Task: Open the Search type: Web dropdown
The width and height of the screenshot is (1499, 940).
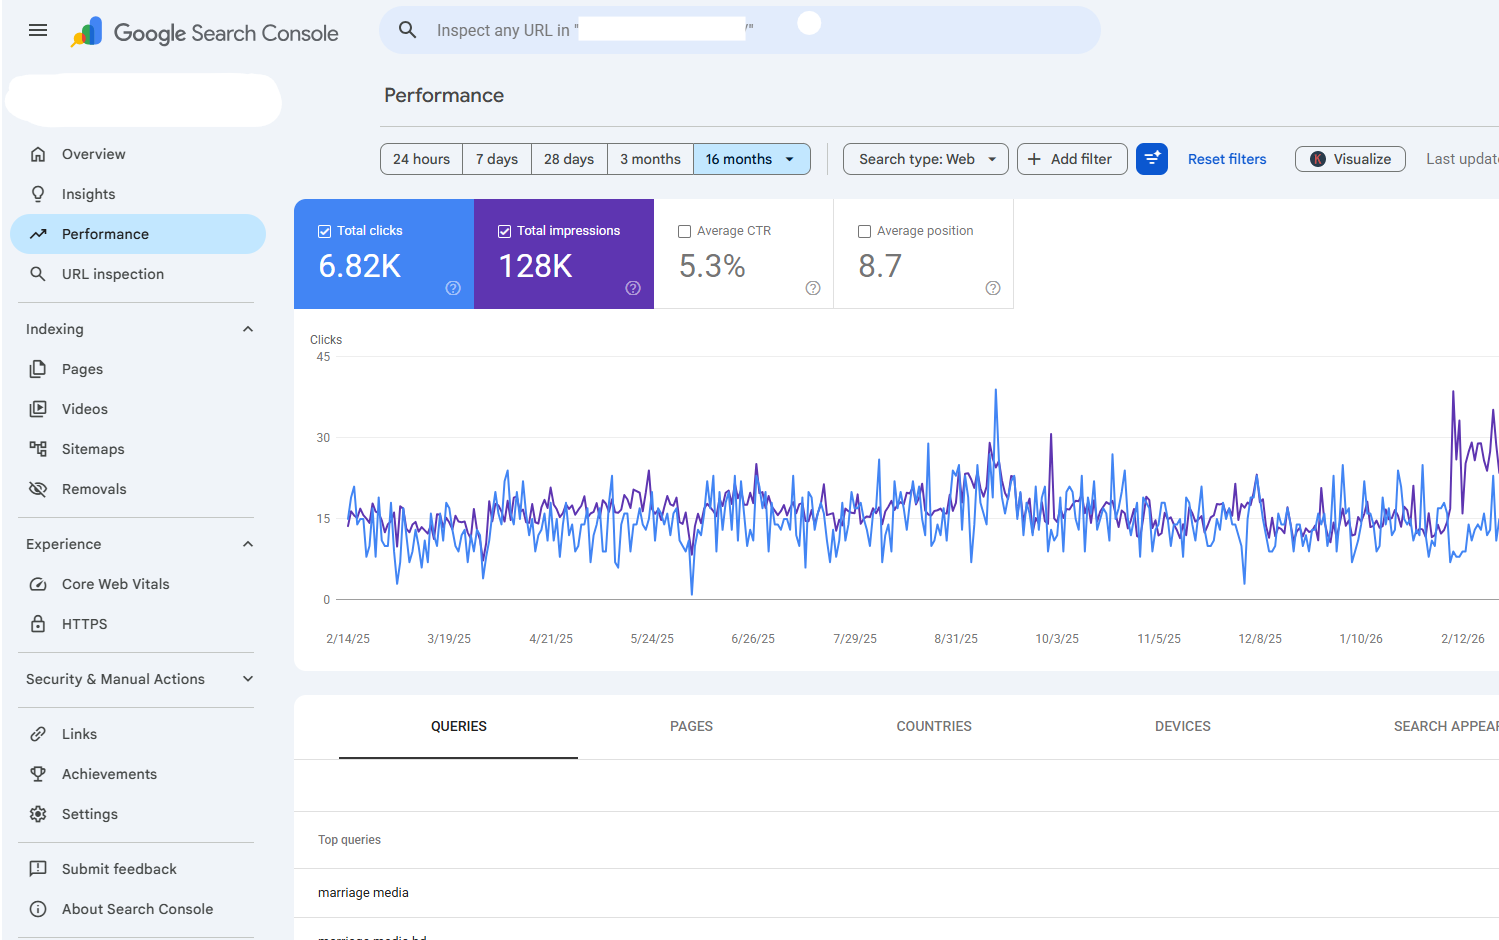Action: click(926, 159)
